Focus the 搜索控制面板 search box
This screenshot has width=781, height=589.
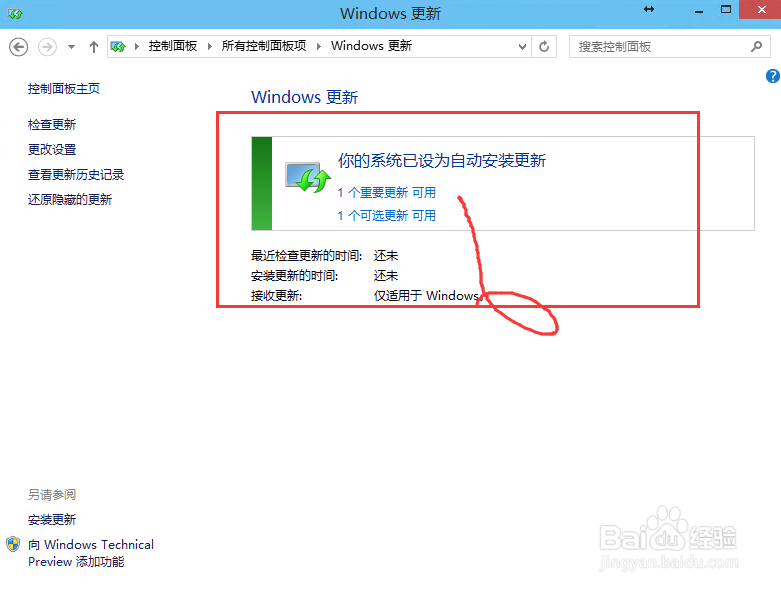(670, 47)
